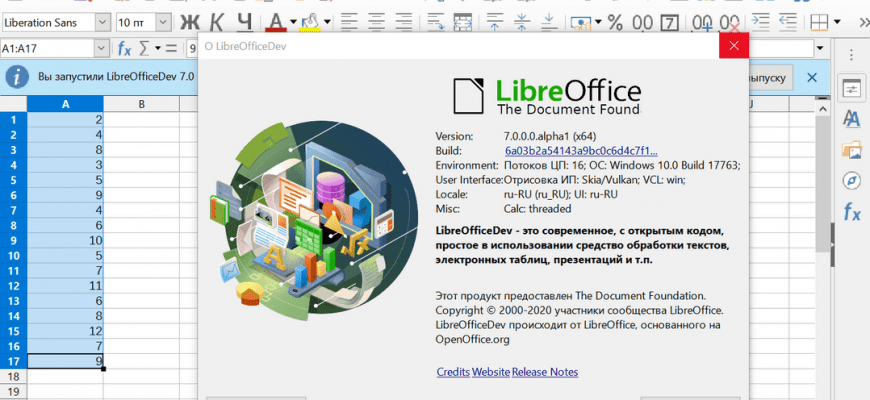Apply the red font color

pyautogui.click(x=275, y=22)
